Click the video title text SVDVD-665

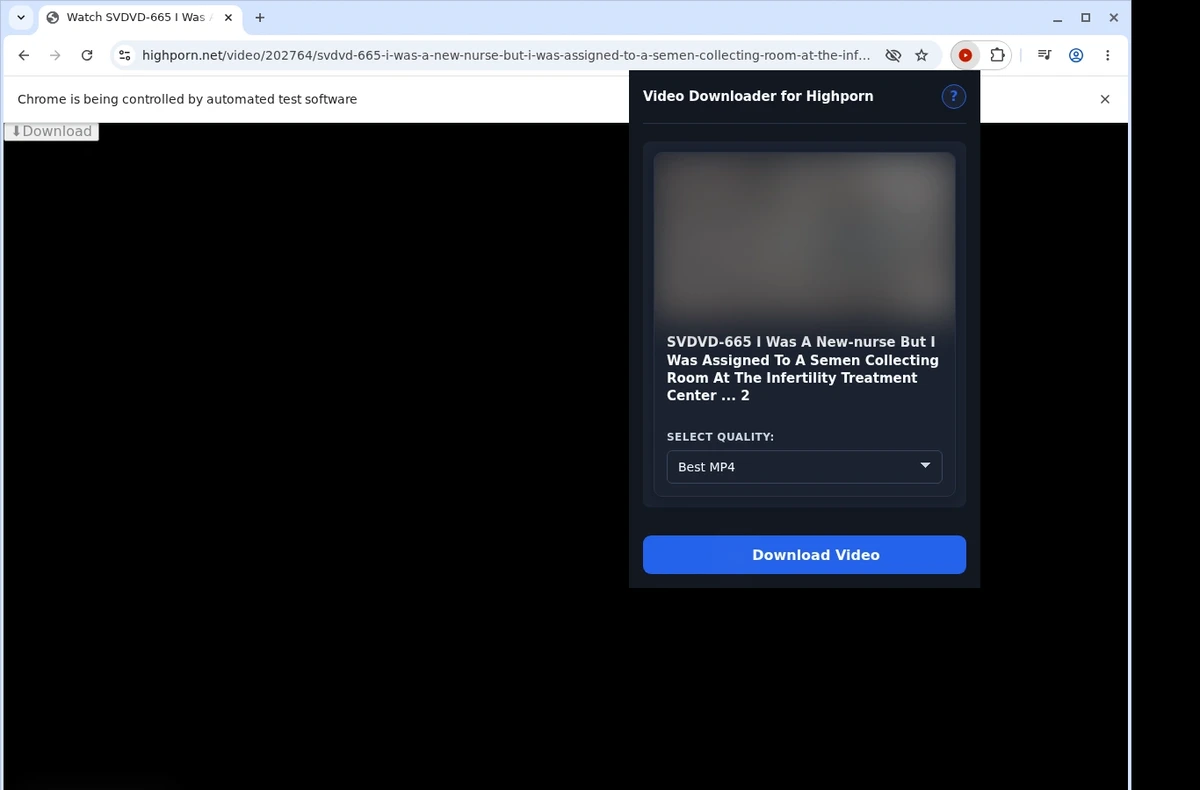[x=802, y=369]
